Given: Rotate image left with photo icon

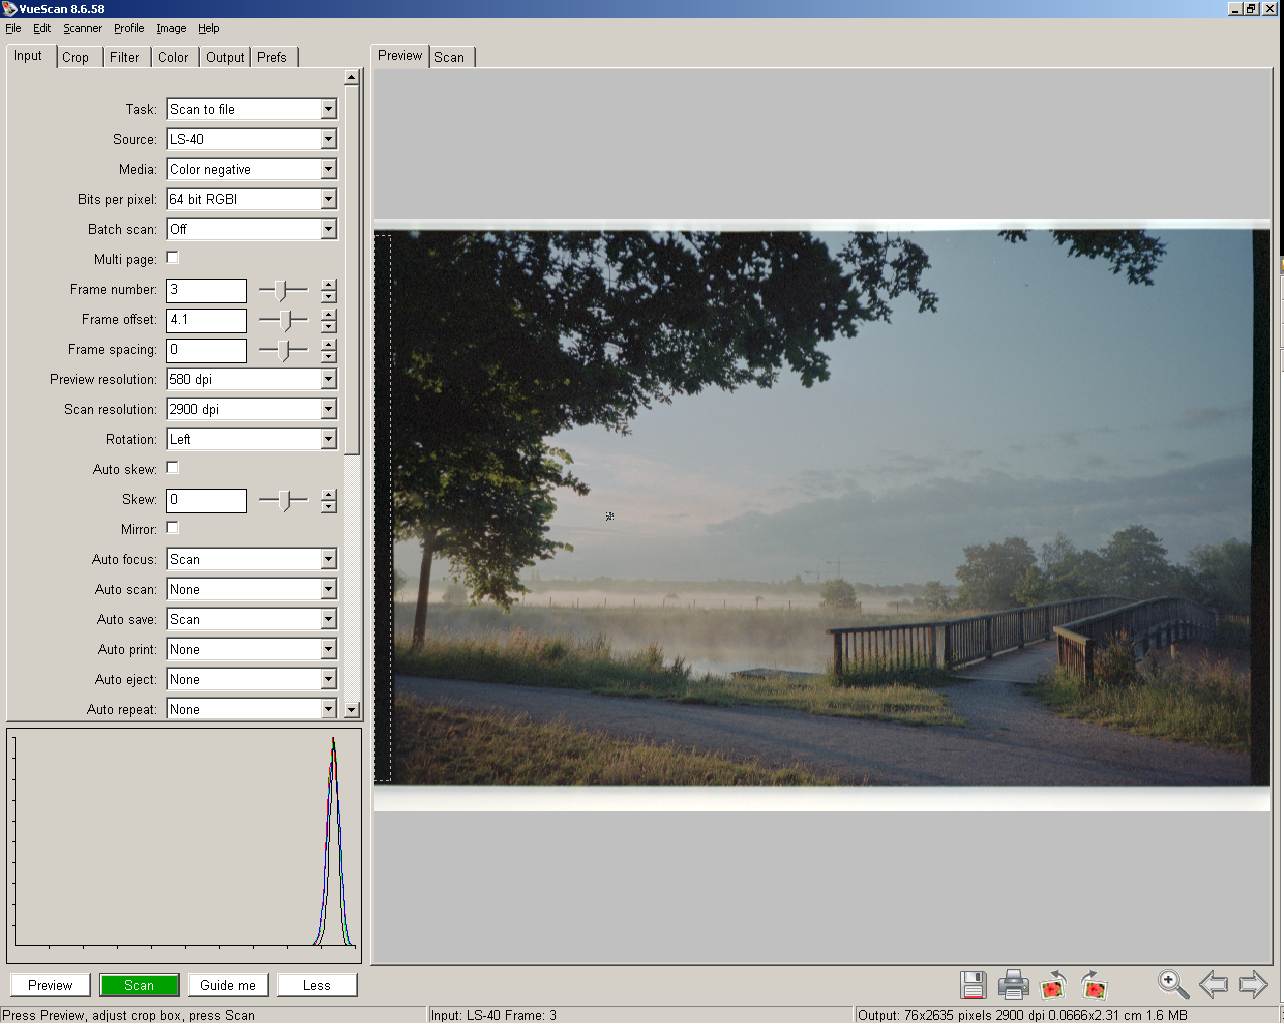Looking at the screenshot, I should pos(1053,985).
